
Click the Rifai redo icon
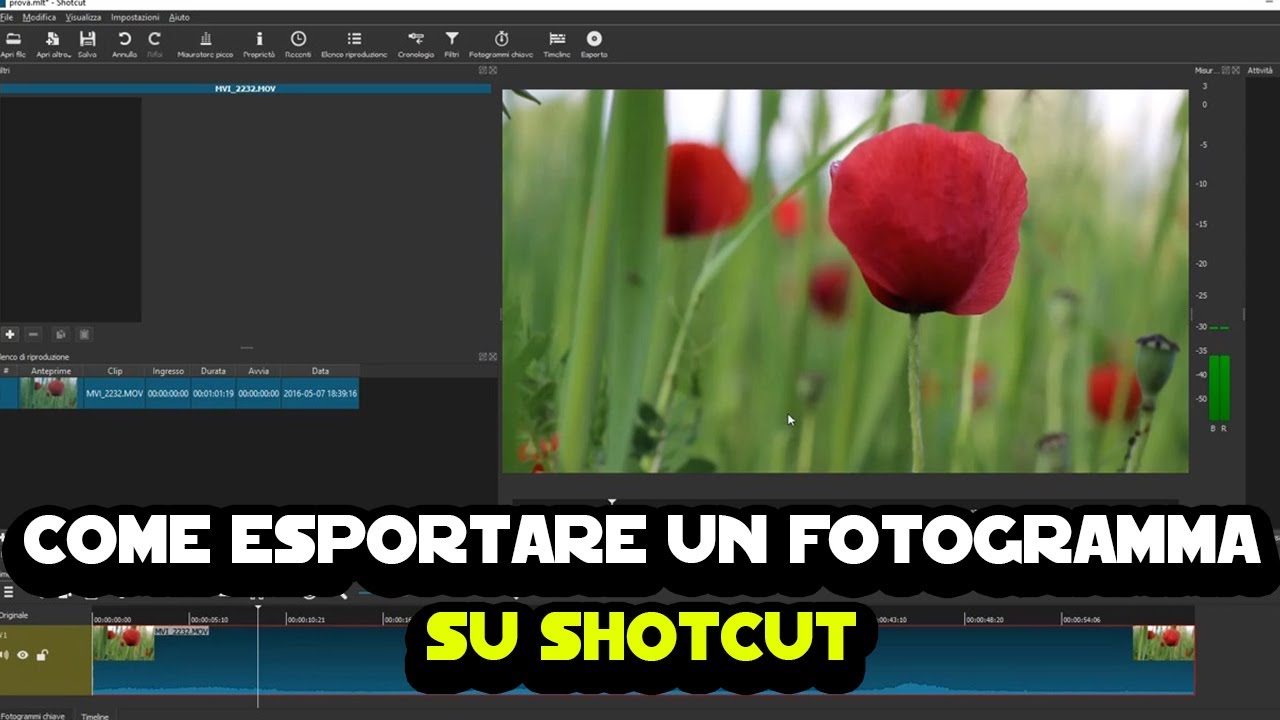click(x=154, y=44)
